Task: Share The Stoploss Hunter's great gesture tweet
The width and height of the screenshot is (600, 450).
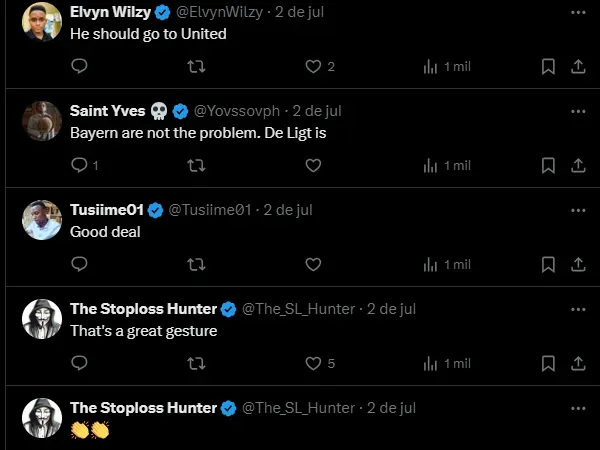Action: coord(577,363)
